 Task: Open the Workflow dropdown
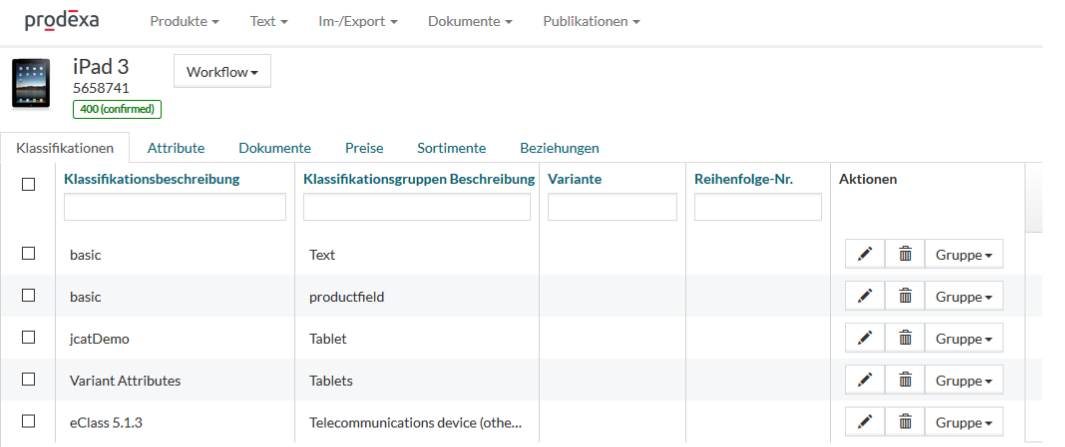222,71
